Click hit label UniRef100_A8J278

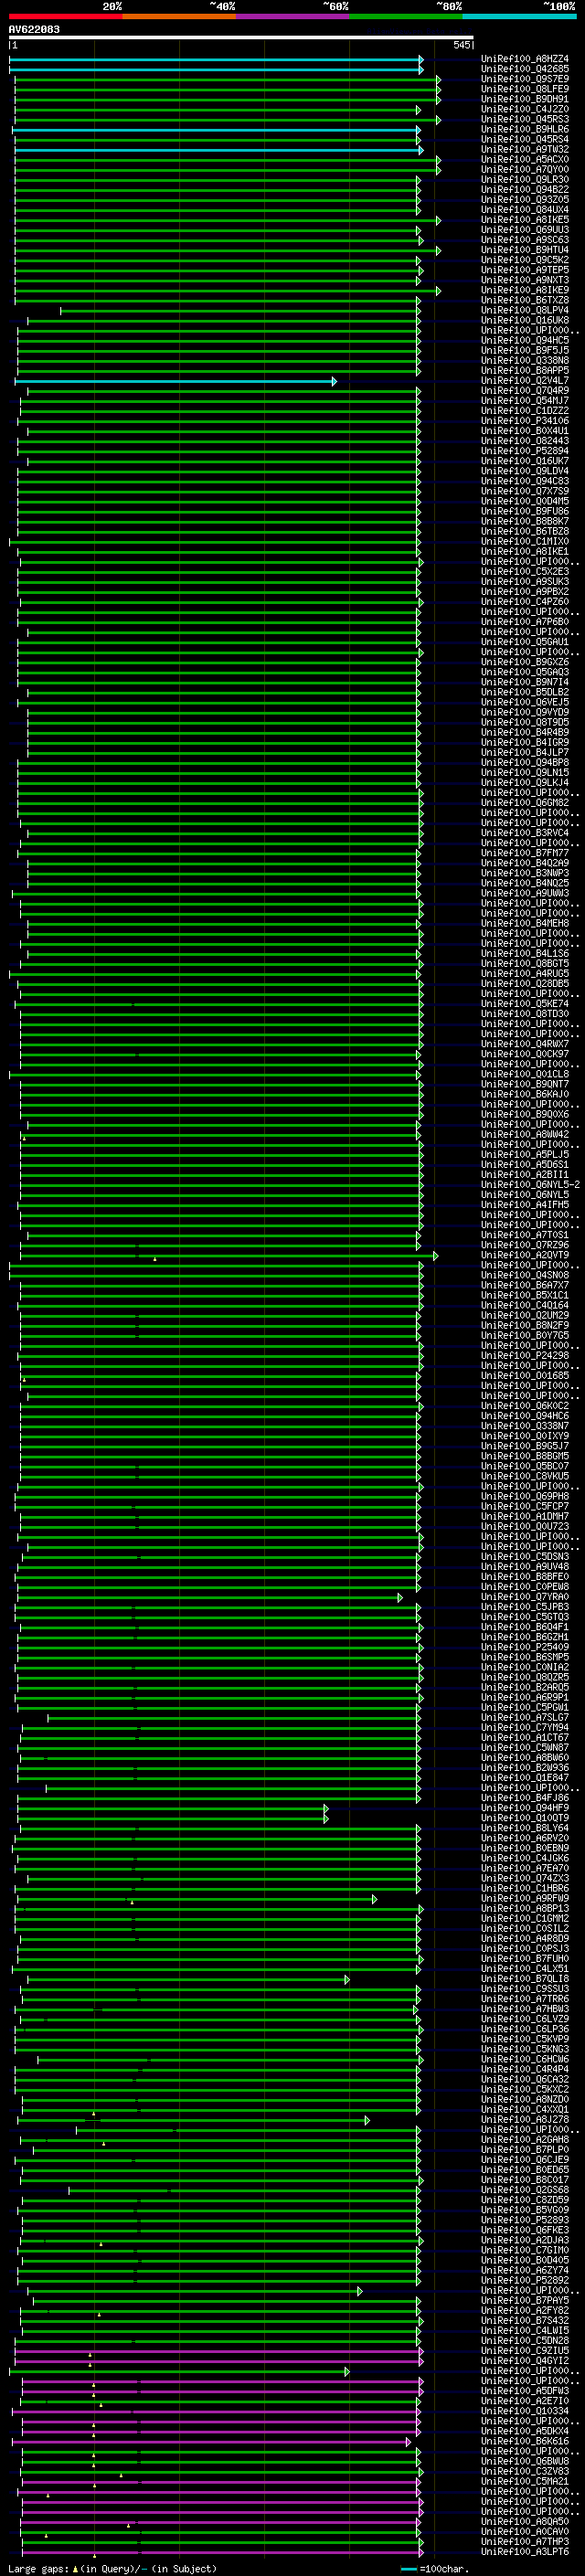click(x=525, y=2119)
